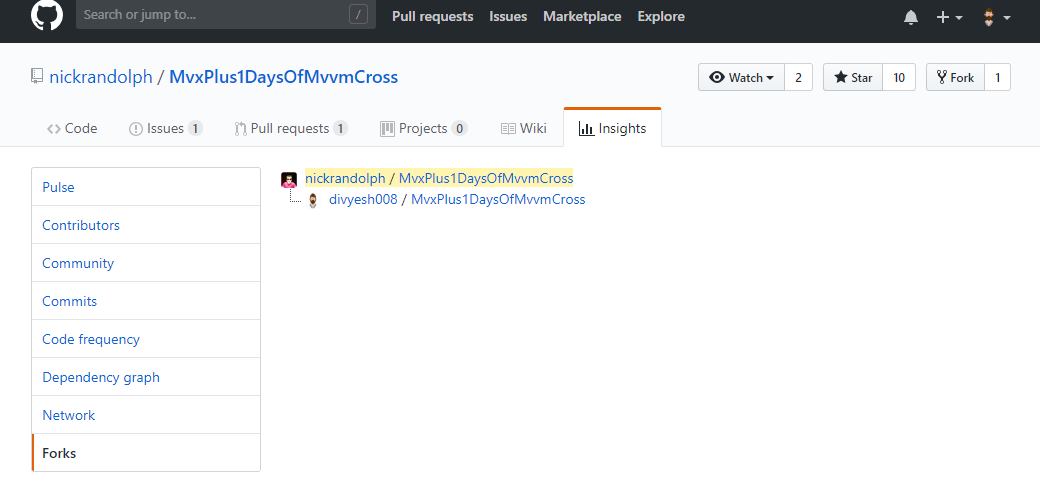Open Network in Insights sidebar
This screenshot has height=487, width=1040.
pyautogui.click(x=146, y=415)
